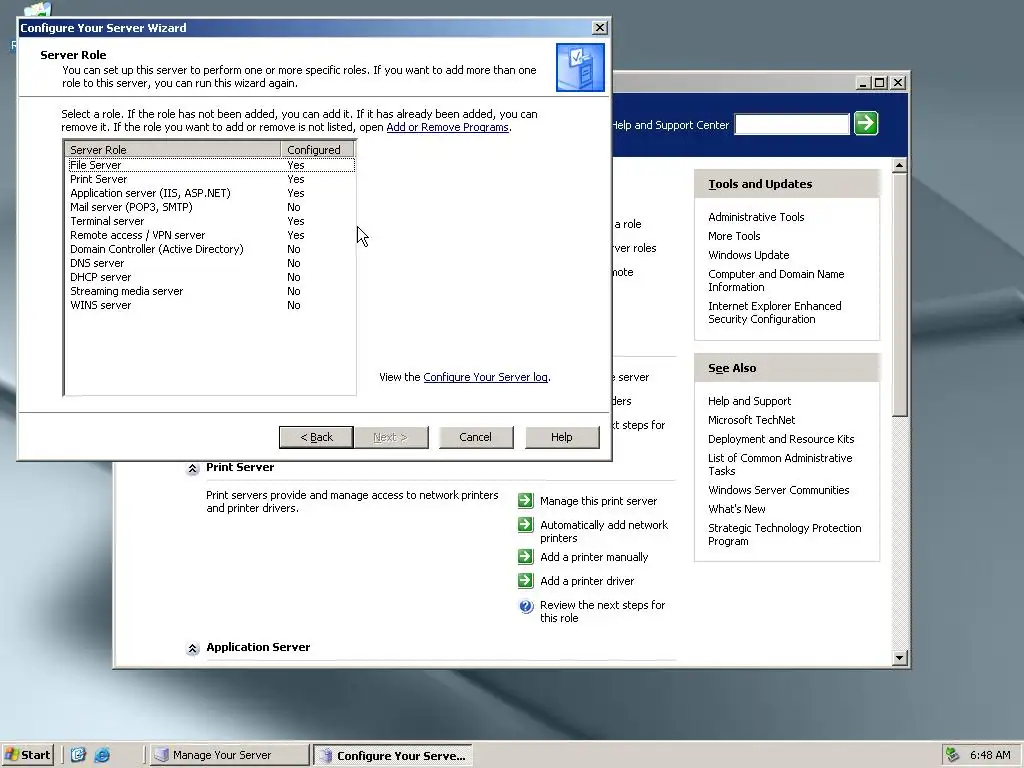
Task: Select Domain Controller (Active Directory) role
Action: pyautogui.click(x=211, y=249)
